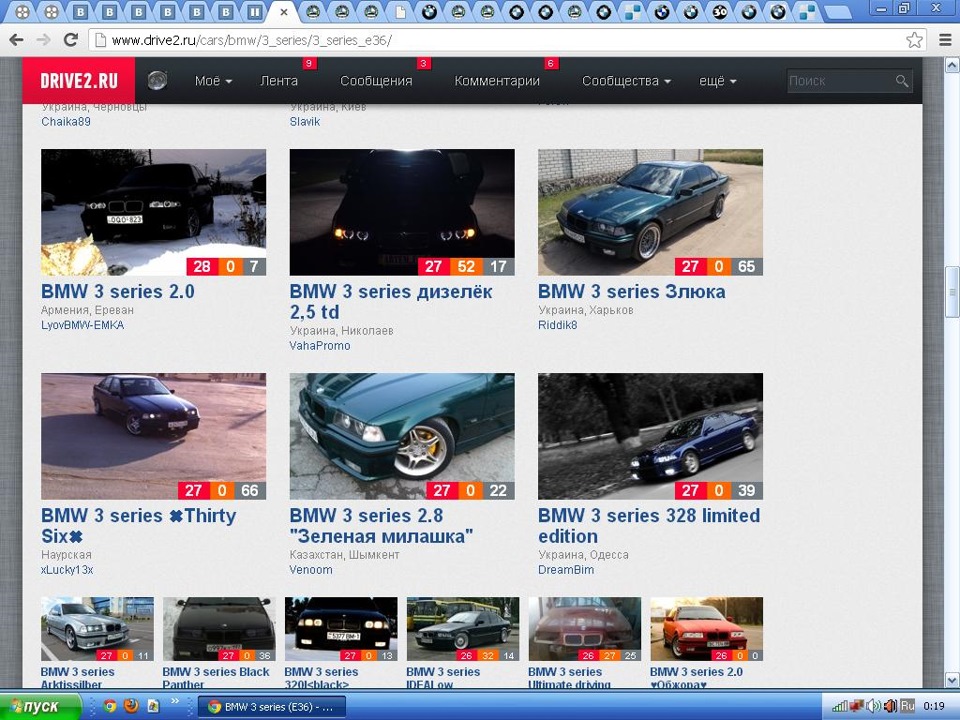Screen dimensions: 960x720
Task: Open user profile xLucky13x
Action: [x=67, y=570]
